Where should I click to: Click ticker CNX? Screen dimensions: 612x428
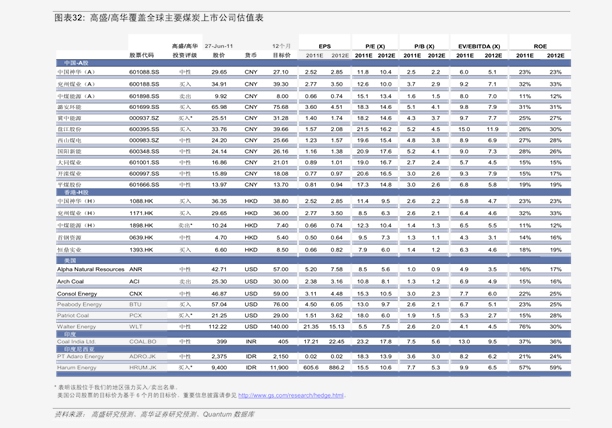[x=136, y=294]
